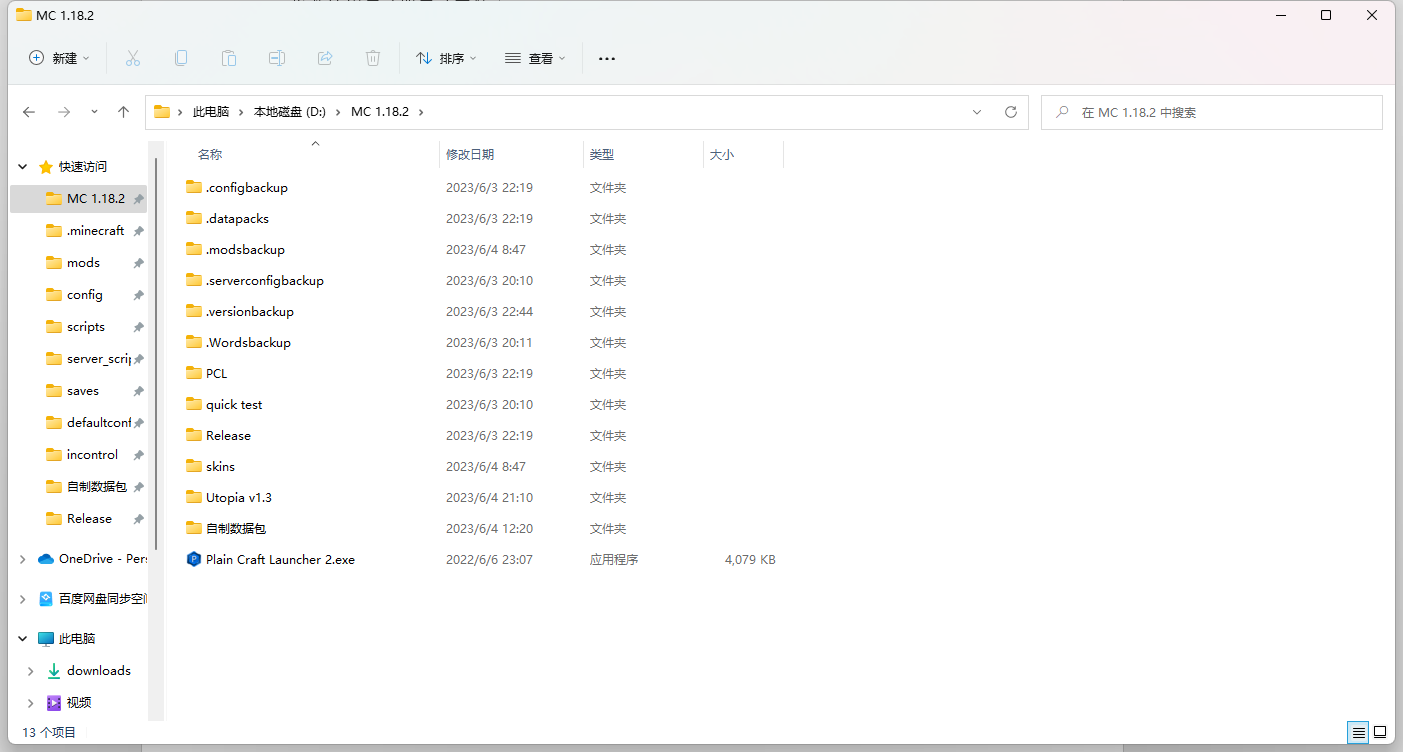Screen dimensions: 1403x752
Task: Select the .Wordsbackup folder name
Action: [x=248, y=342]
